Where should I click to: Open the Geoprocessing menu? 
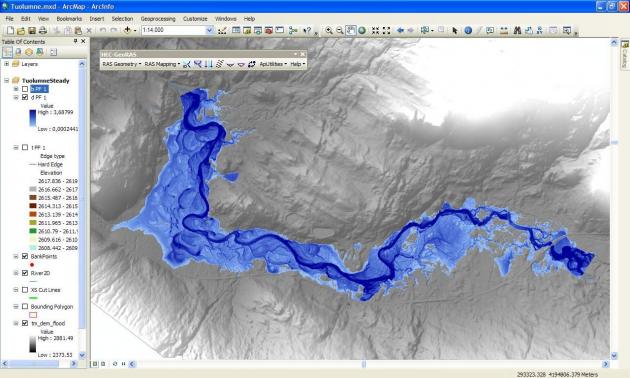click(x=158, y=19)
